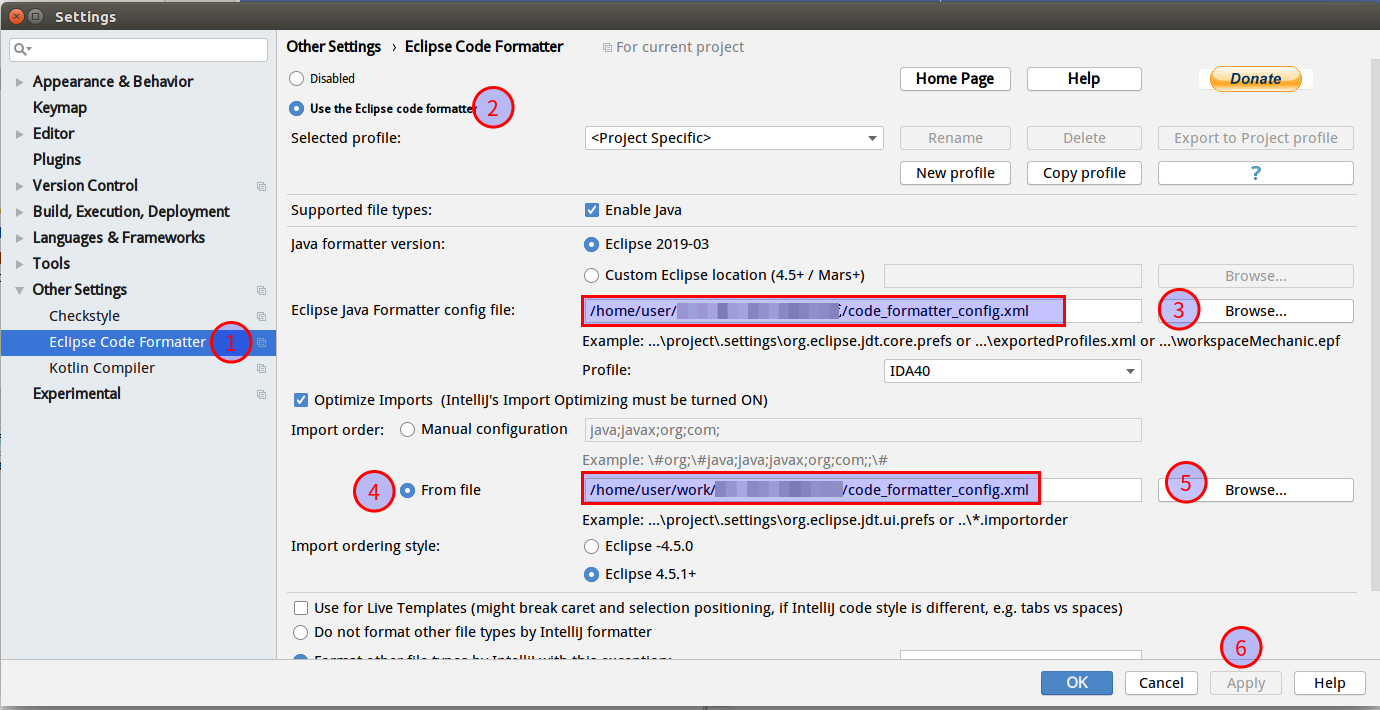Click the Home Page button
1380x710 pixels.
pyautogui.click(x=955, y=79)
